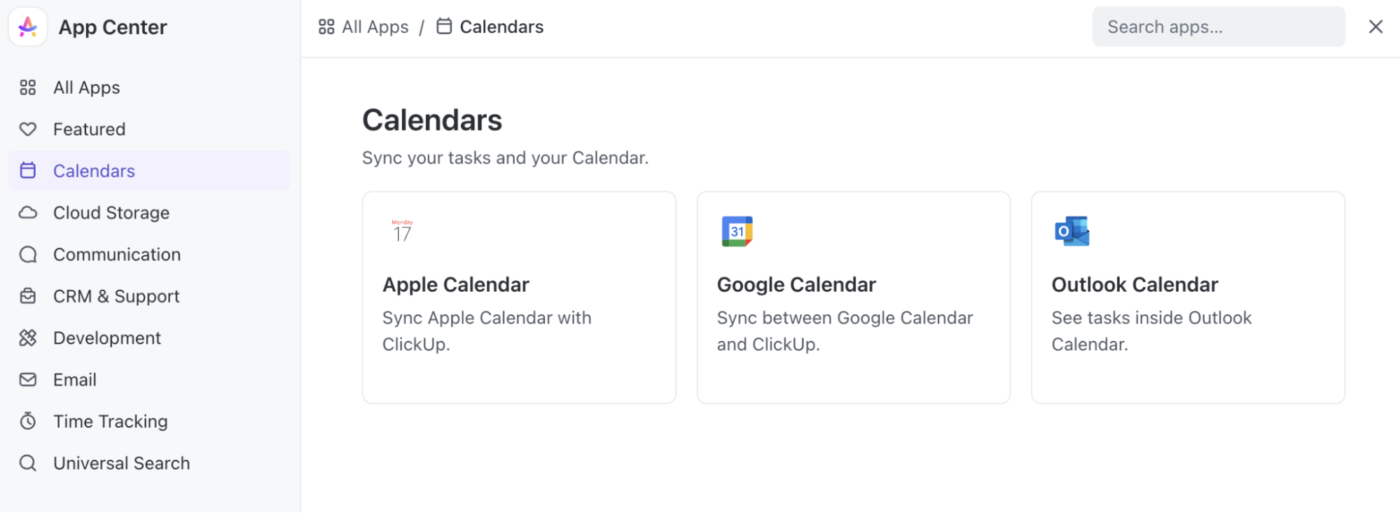Screen dimensions: 1400x513
Task: Click the Cloud Storage cloud icon
Action: 28,213
